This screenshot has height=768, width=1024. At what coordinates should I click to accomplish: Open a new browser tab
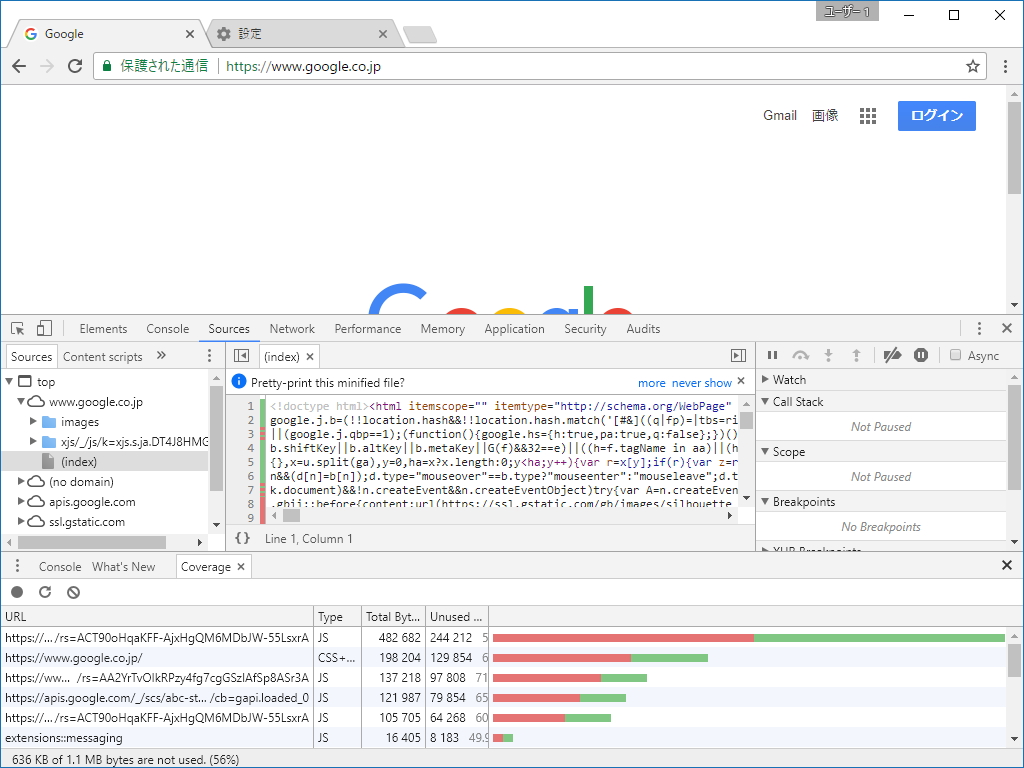point(419,35)
